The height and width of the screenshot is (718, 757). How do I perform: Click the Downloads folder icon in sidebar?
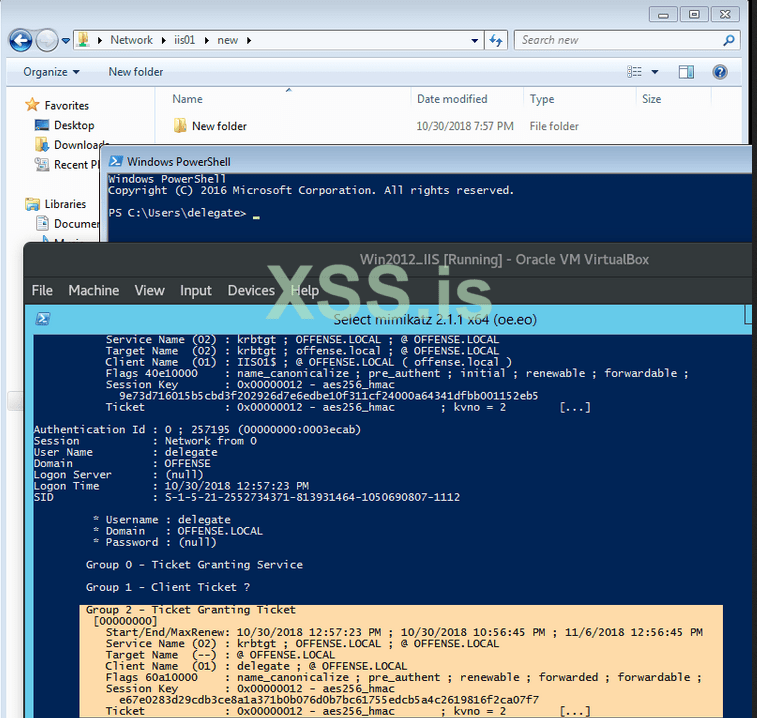42,144
